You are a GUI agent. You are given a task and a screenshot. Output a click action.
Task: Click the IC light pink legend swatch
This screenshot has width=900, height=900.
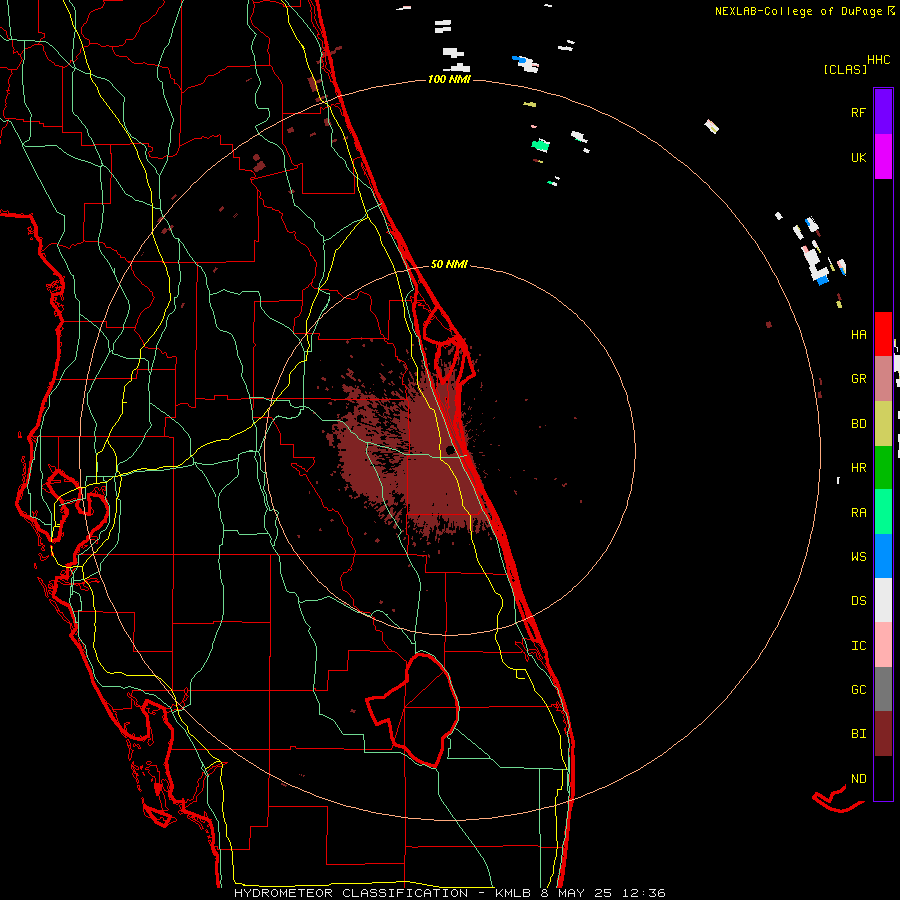883,645
